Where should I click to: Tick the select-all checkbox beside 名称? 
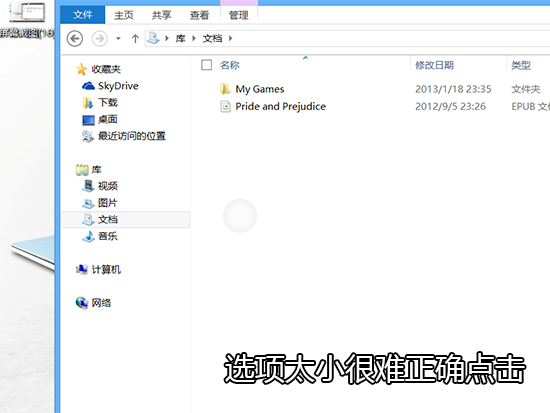[x=206, y=65]
